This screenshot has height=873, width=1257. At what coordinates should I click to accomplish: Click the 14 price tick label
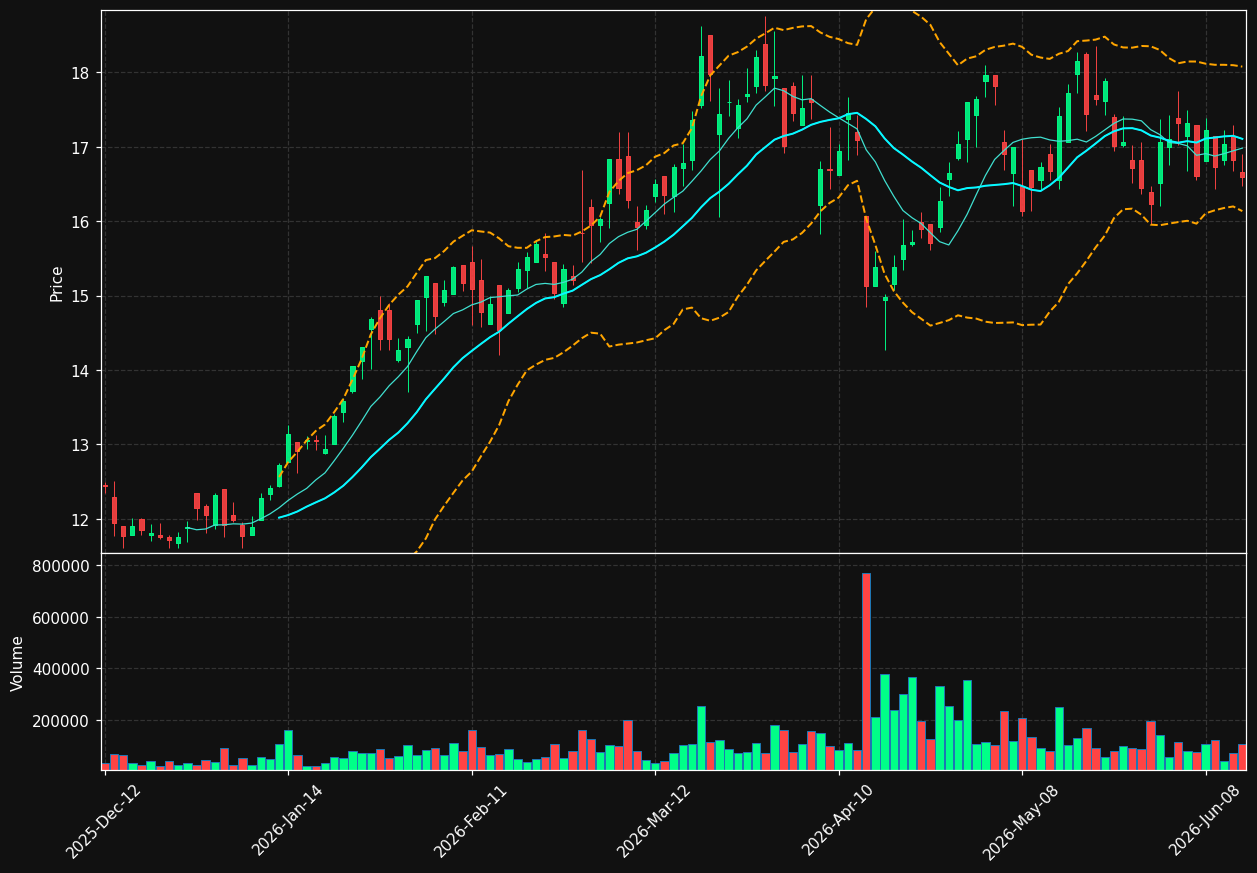(81, 371)
